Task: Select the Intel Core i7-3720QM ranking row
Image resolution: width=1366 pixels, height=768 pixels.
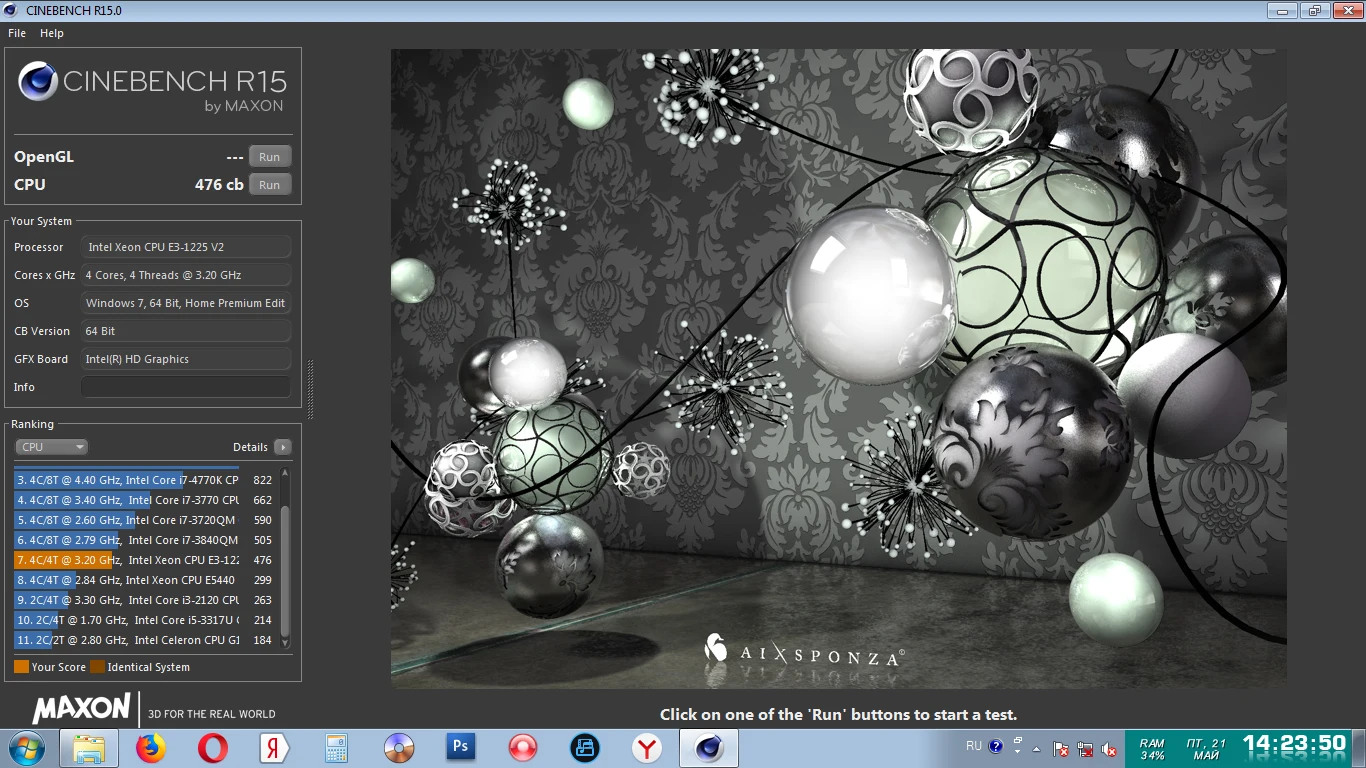Action: [144, 520]
